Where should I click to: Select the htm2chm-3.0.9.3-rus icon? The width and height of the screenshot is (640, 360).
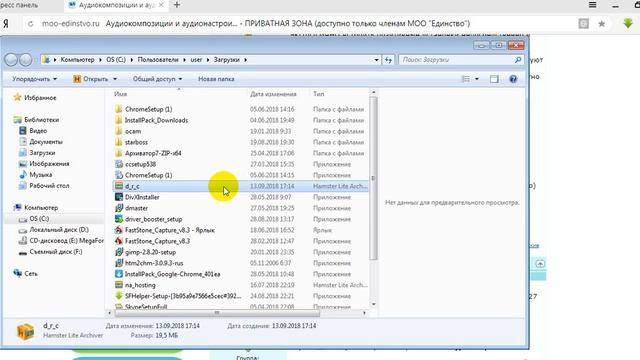119,263
